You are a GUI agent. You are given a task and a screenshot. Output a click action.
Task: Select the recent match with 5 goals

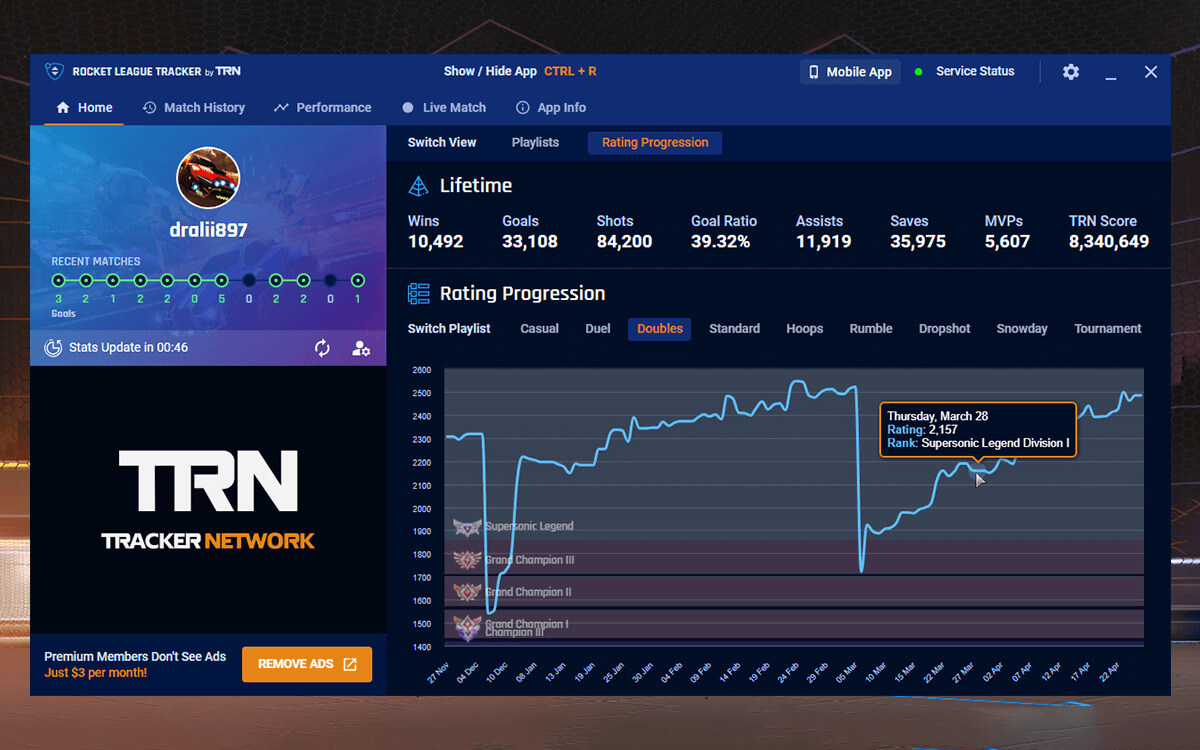[222, 281]
